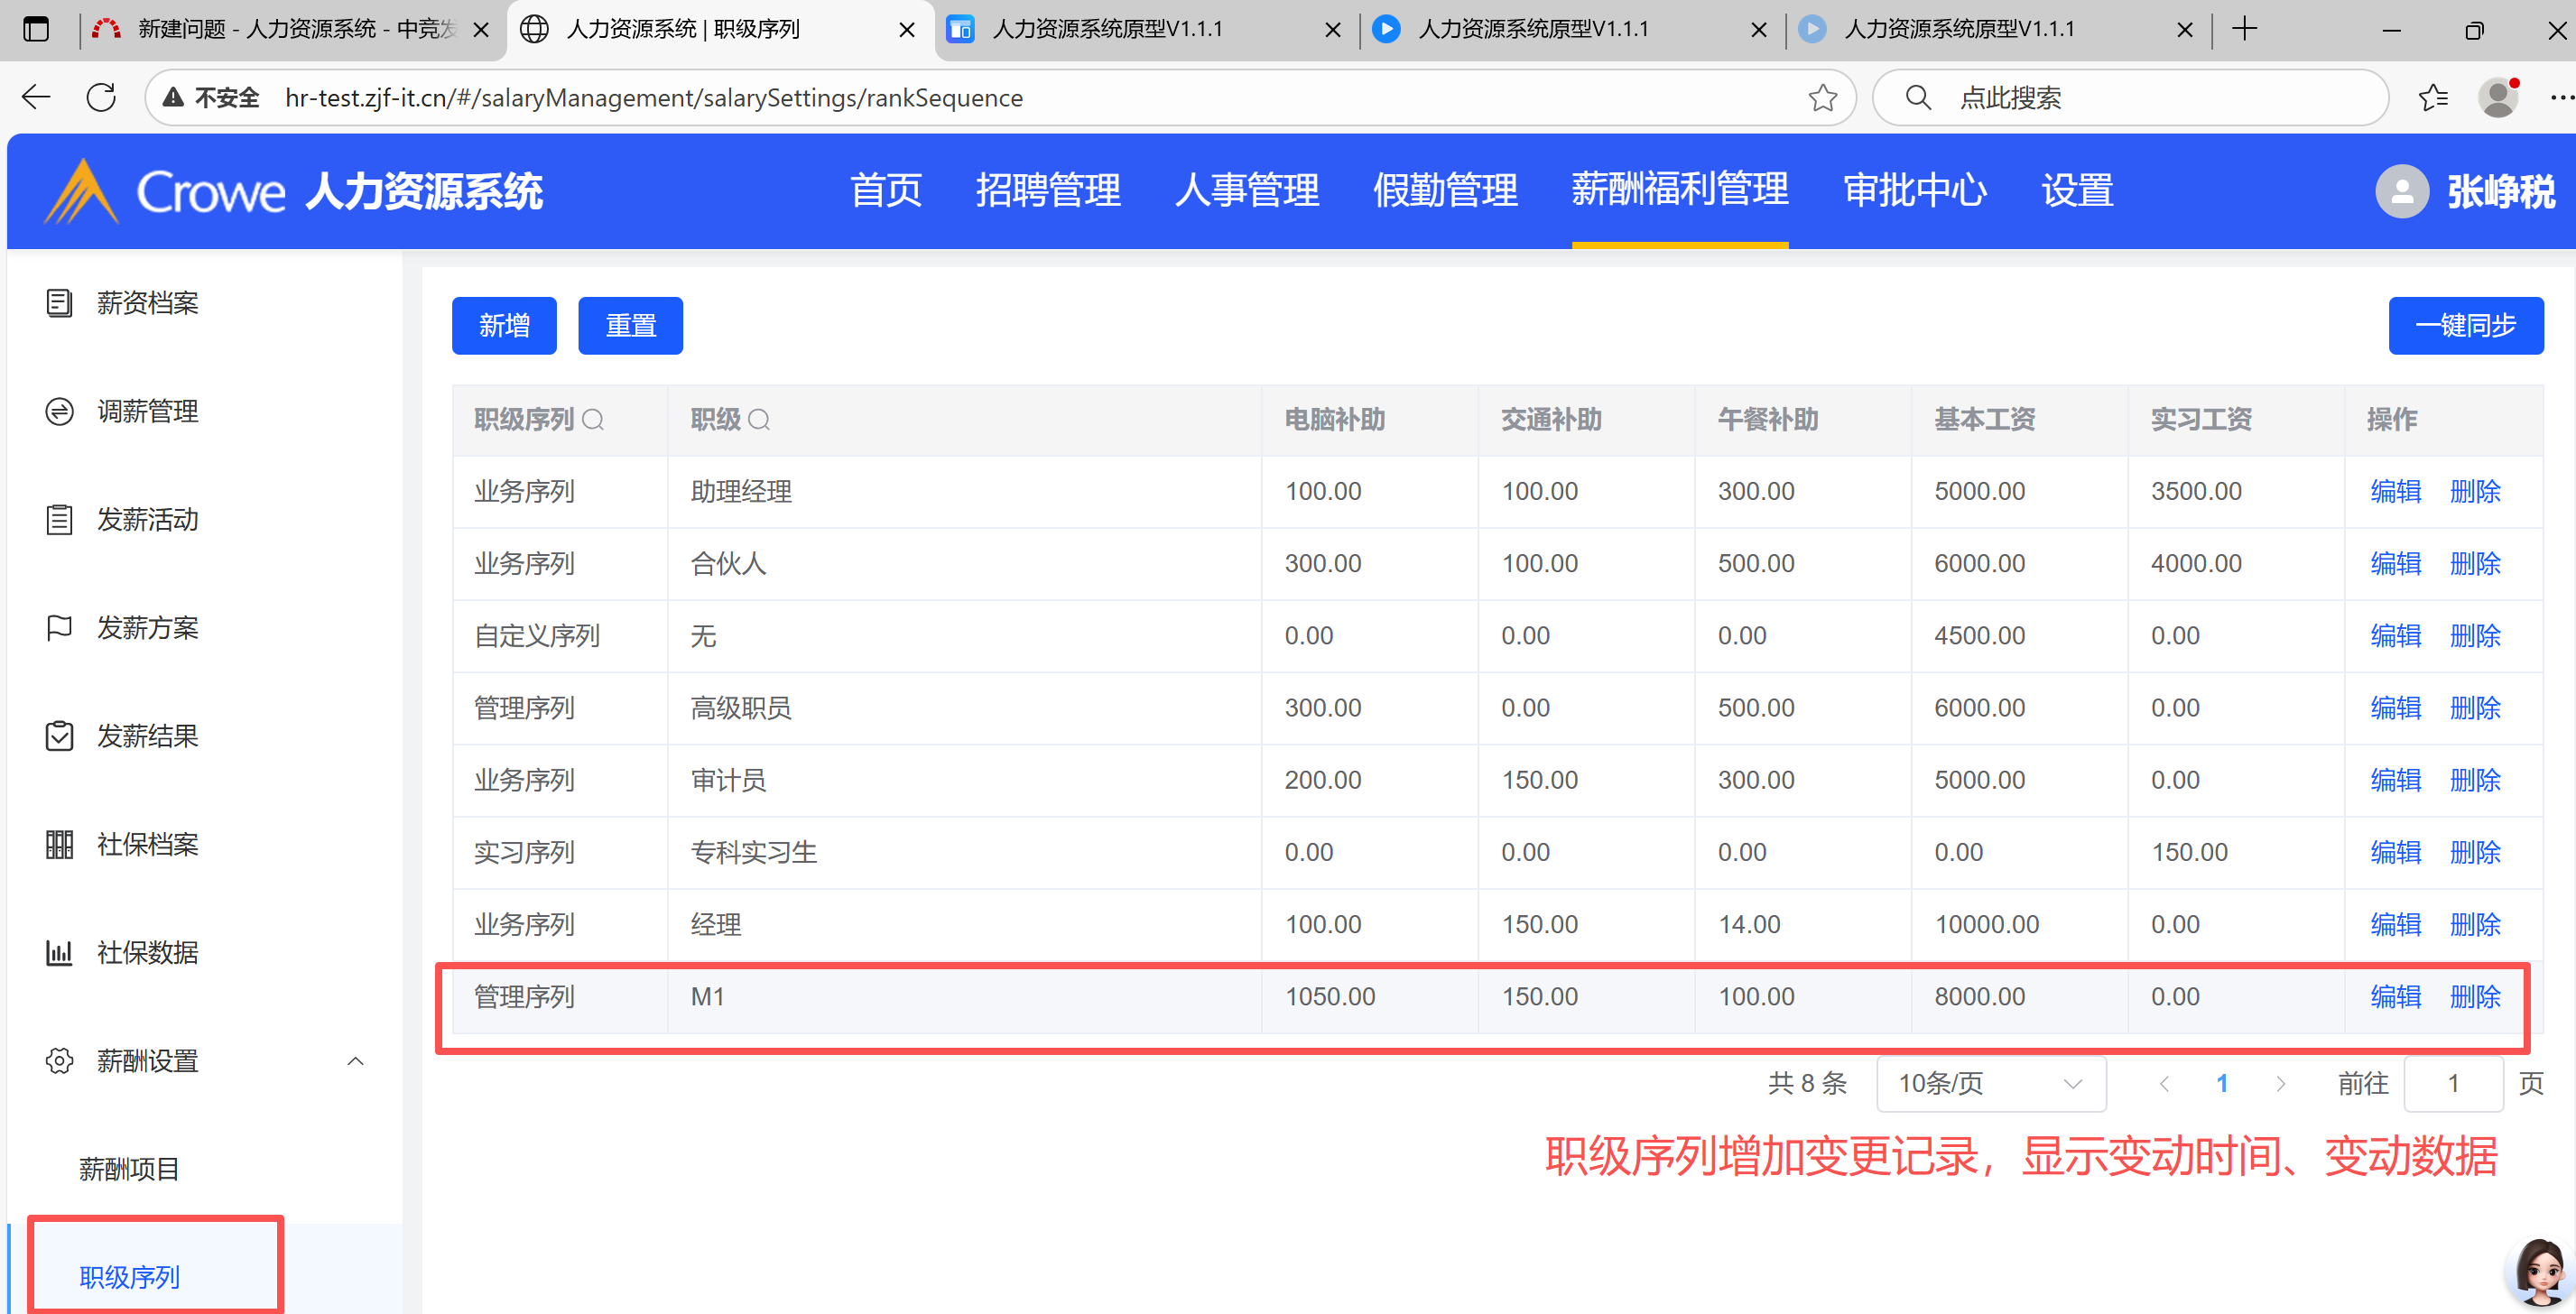Click the 前往 page number input field
Screen dimensions: 2576x1314
point(2452,1083)
